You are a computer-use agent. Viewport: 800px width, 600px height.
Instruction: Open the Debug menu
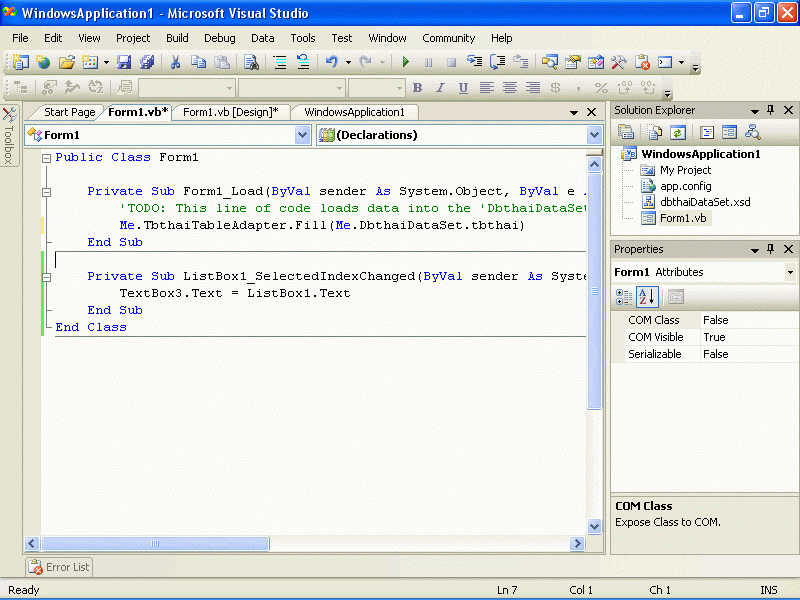[x=220, y=38]
